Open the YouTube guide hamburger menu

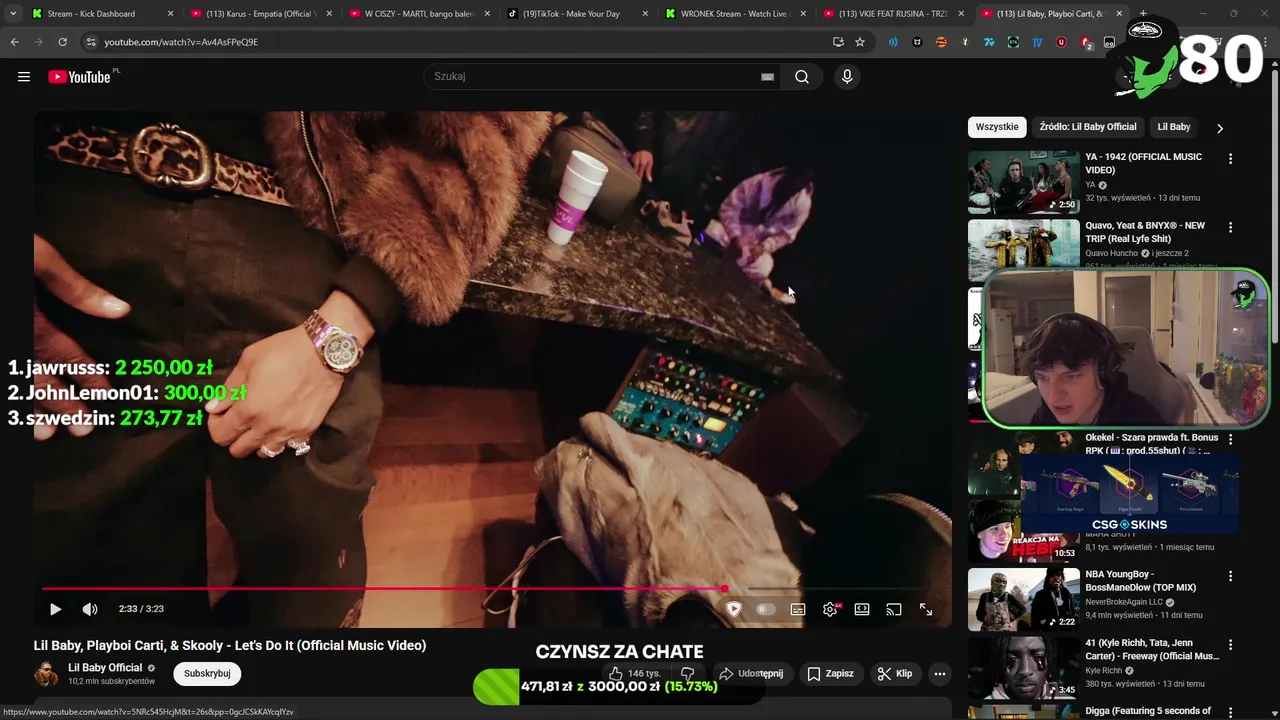pyautogui.click(x=24, y=77)
